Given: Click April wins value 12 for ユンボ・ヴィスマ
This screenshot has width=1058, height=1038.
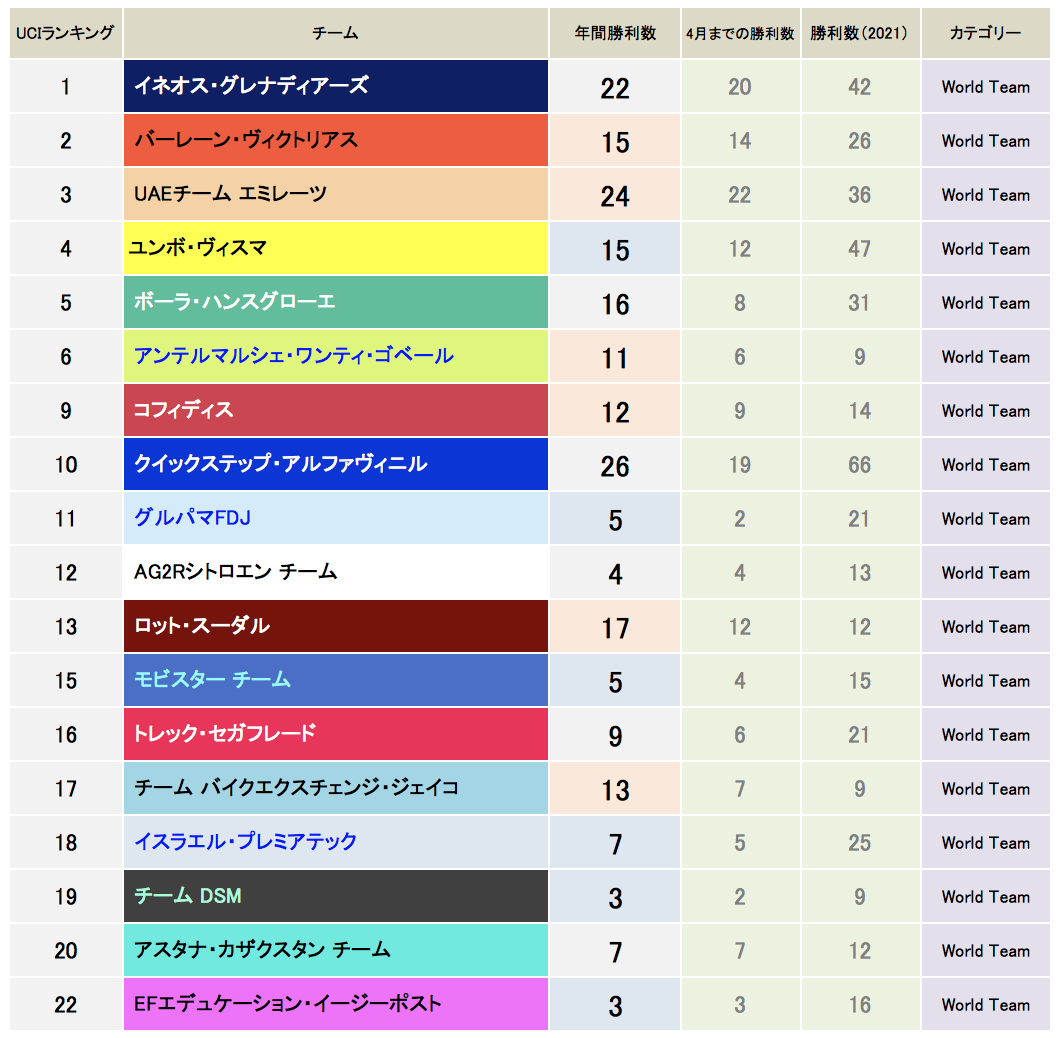Looking at the screenshot, I should [740, 249].
